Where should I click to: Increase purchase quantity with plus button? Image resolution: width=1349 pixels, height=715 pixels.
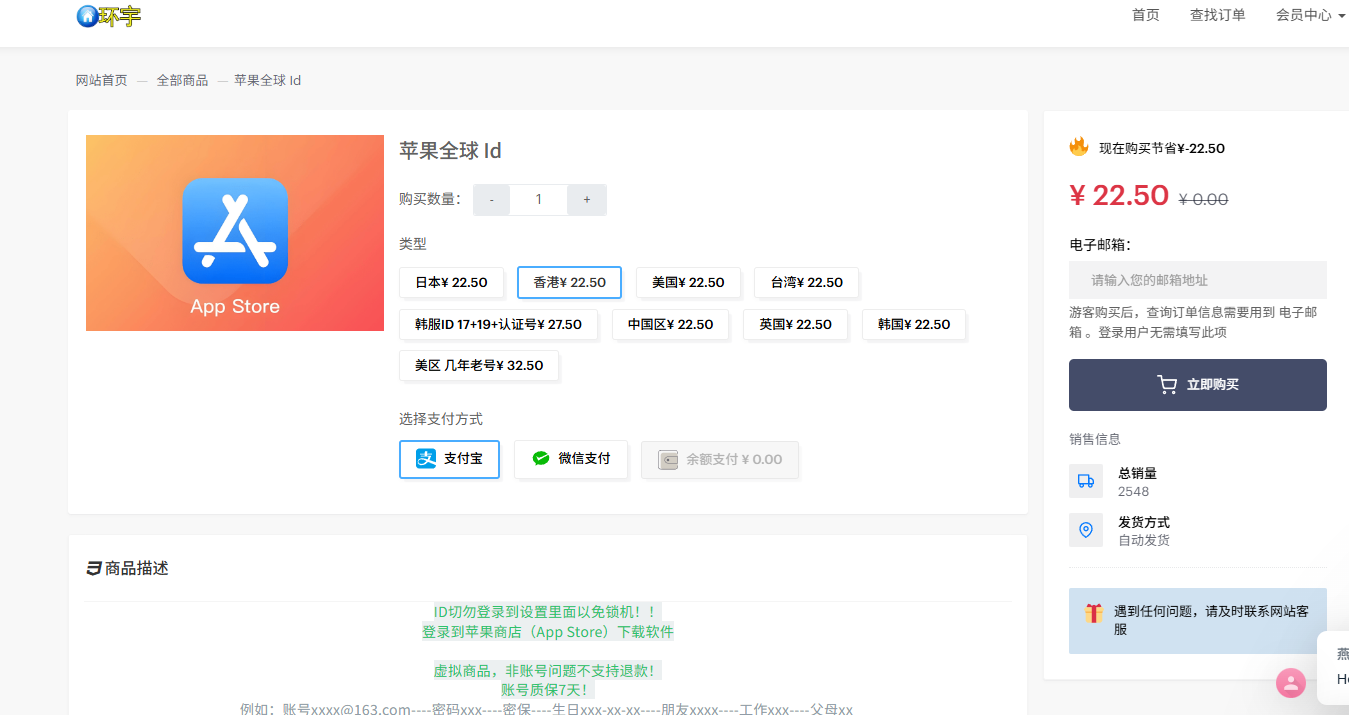pyautogui.click(x=587, y=200)
